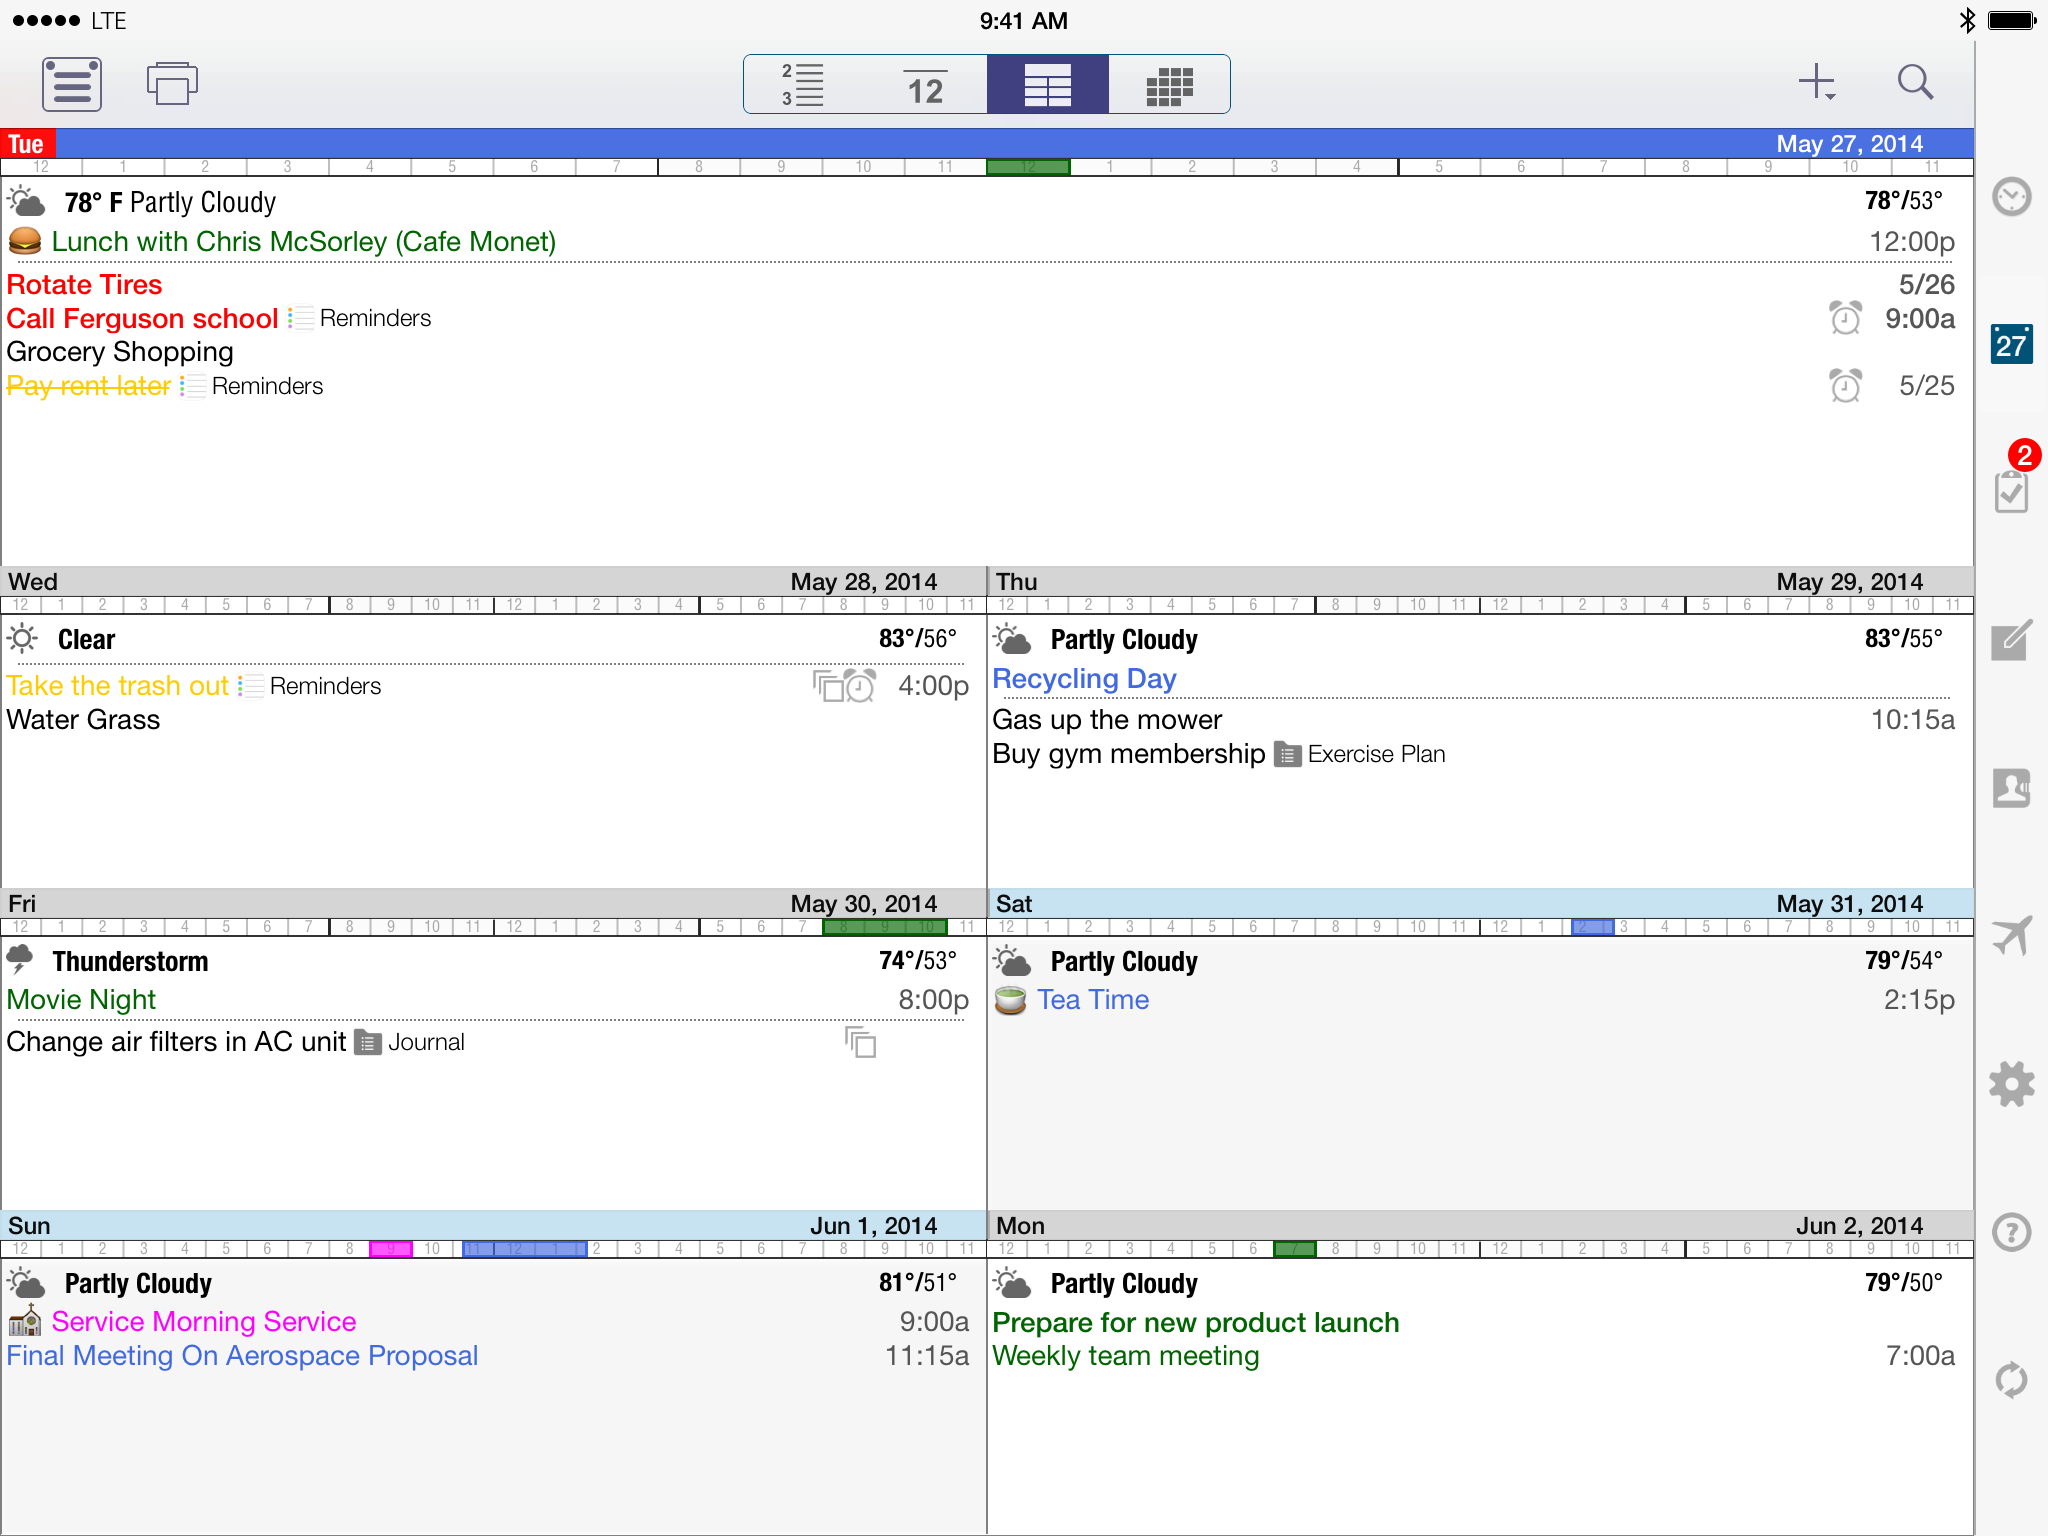
Task: Open the contacts icon in the sidebar
Action: (2011, 788)
